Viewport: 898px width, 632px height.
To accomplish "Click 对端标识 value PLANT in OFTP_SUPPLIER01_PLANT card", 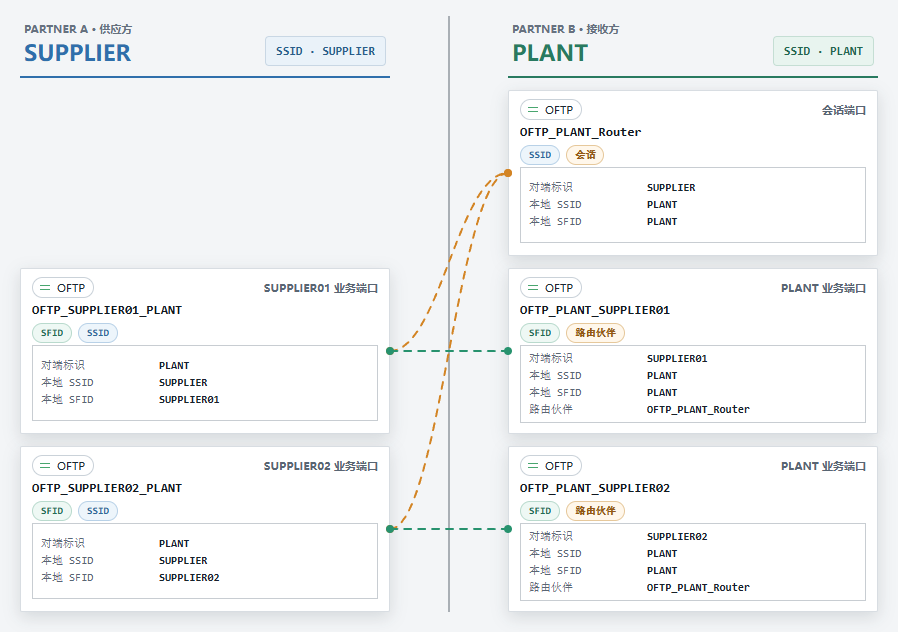I will (174, 366).
